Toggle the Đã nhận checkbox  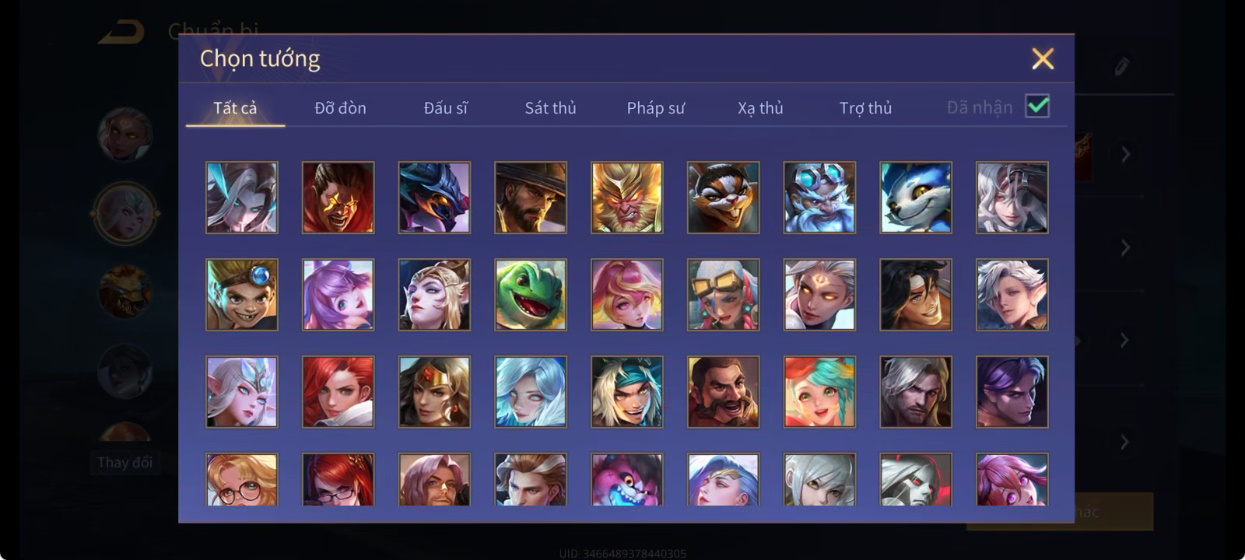coord(1038,106)
